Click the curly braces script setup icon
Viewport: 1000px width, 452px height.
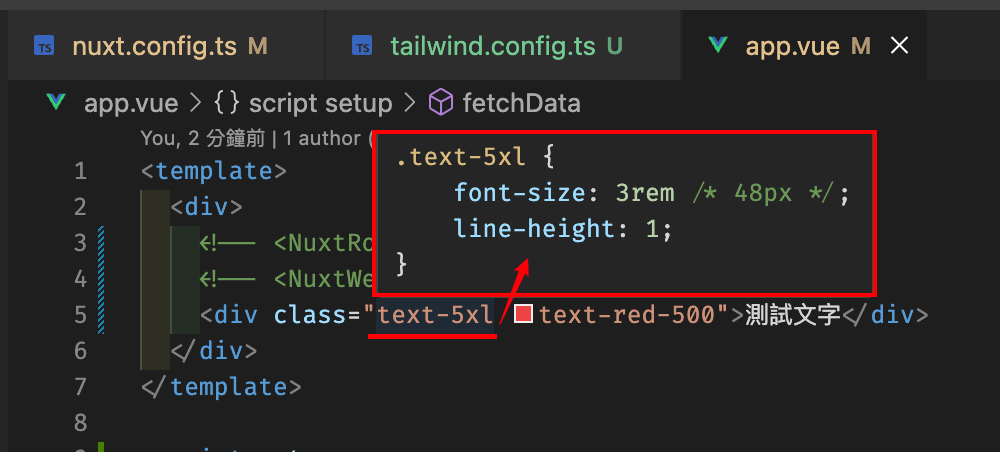(x=226, y=103)
